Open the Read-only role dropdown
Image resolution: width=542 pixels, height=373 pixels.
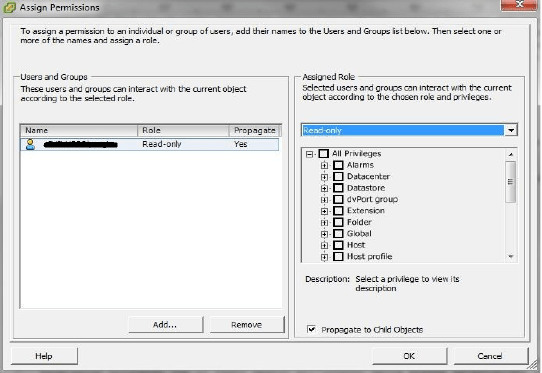(x=511, y=130)
